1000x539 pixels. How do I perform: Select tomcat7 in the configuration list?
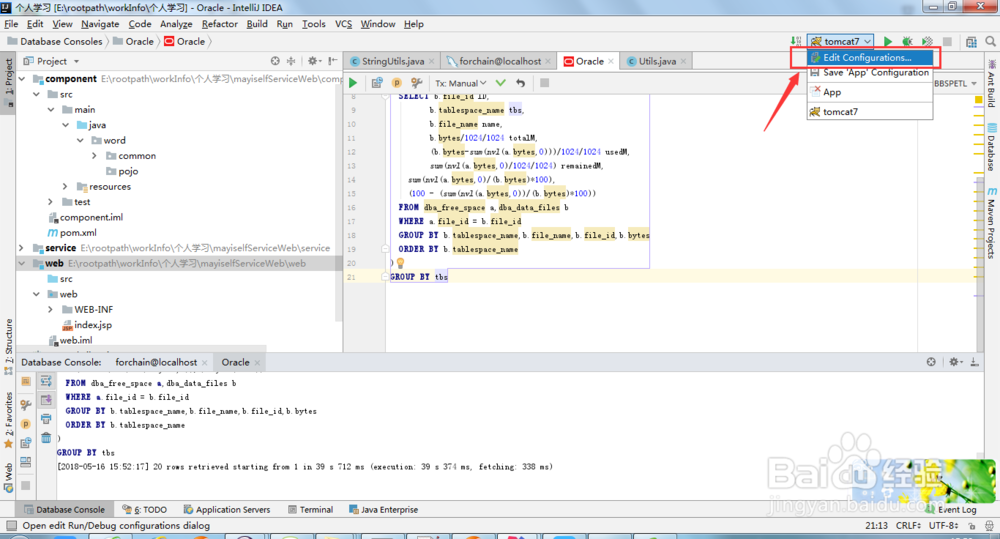click(870, 112)
